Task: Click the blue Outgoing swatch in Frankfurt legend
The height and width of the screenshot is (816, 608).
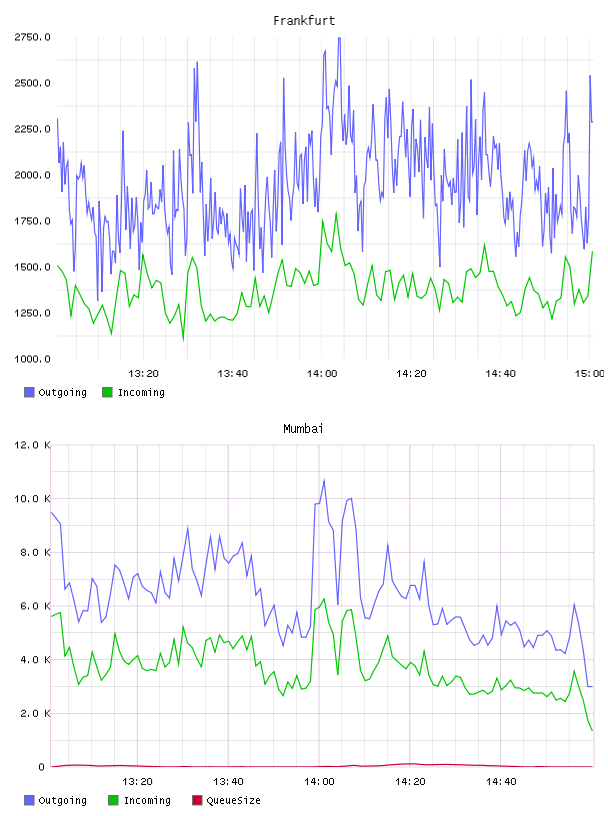Action: [x=29, y=392]
